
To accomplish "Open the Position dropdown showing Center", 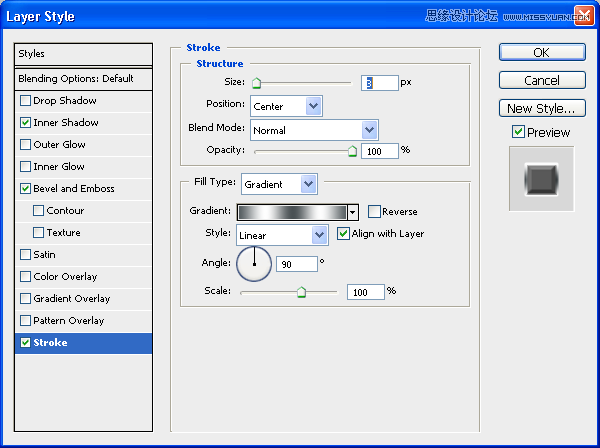I will (x=286, y=106).
